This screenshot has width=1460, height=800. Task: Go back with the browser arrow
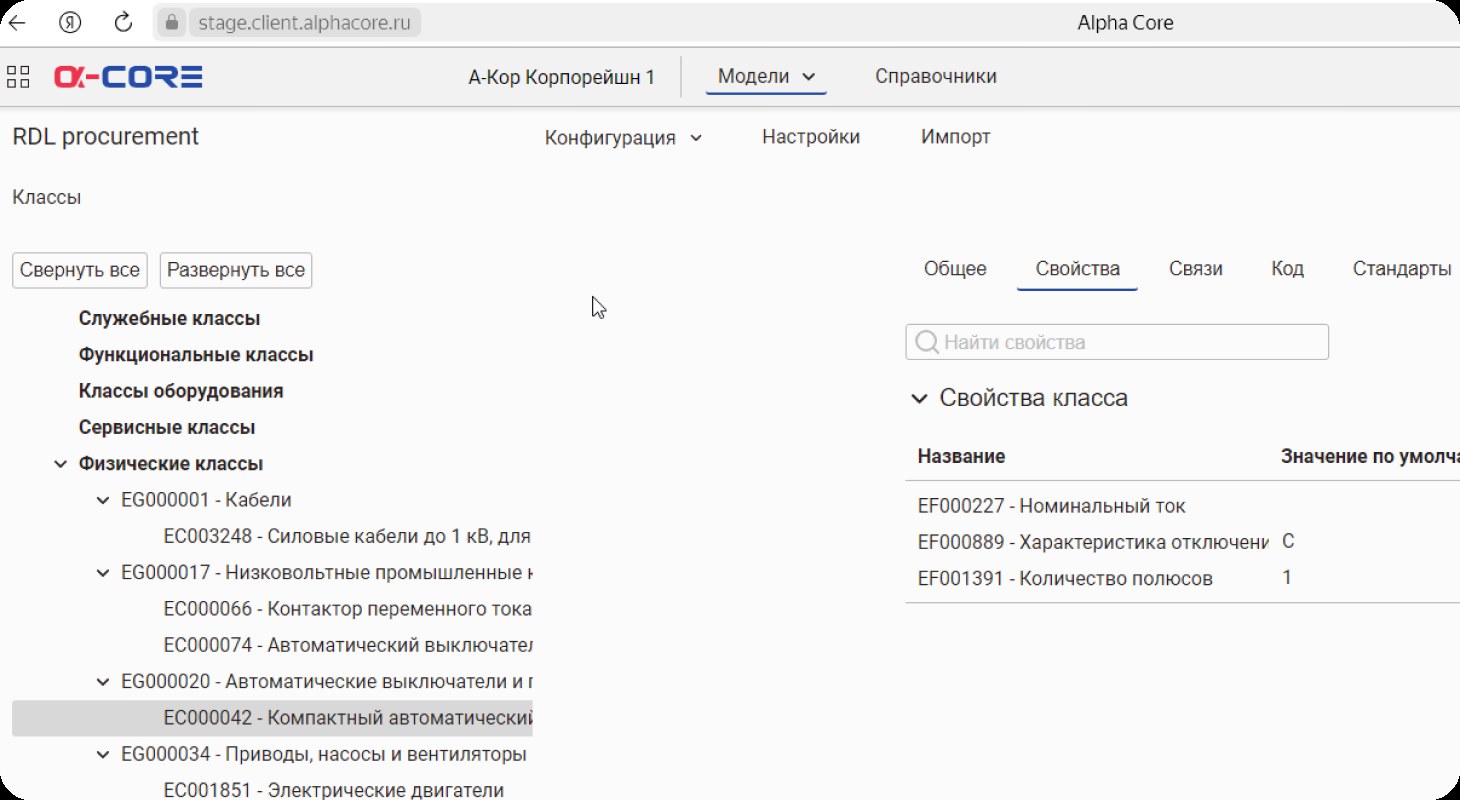pos(17,22)
